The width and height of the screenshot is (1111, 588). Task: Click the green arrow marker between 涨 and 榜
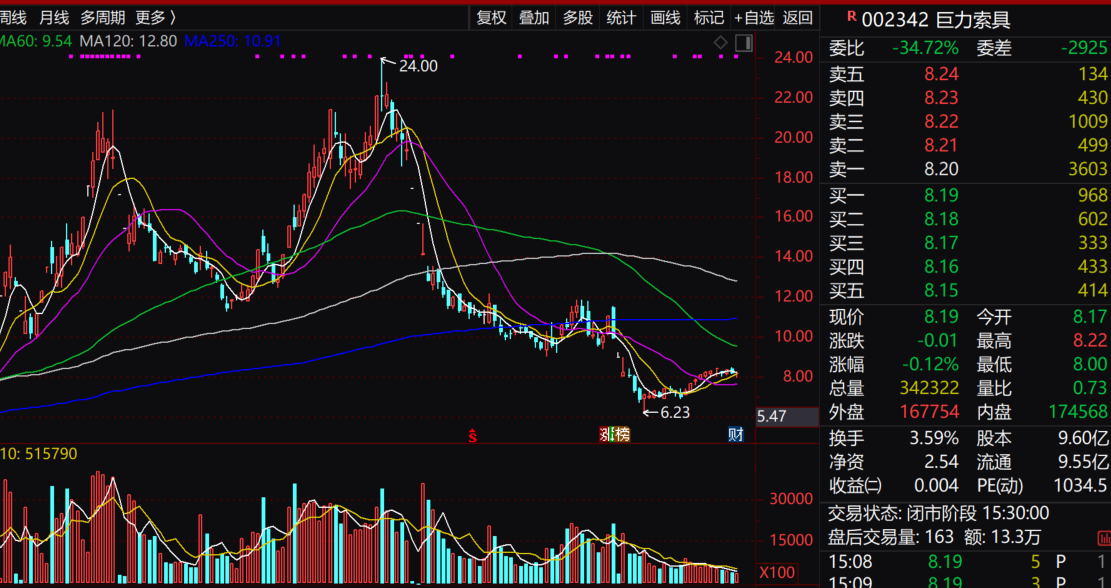click(612, 434)
